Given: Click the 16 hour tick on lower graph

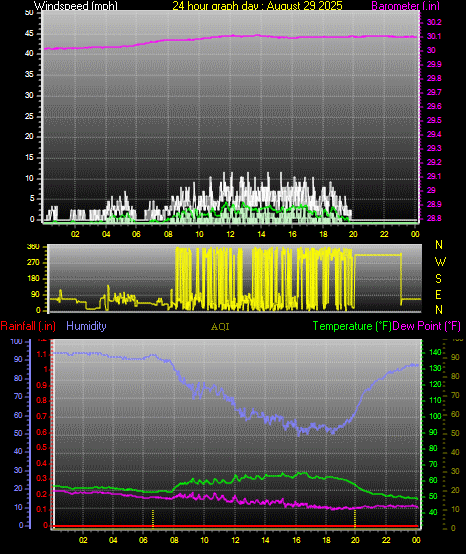Looking at the screenshot, I should tap(296, 540).
